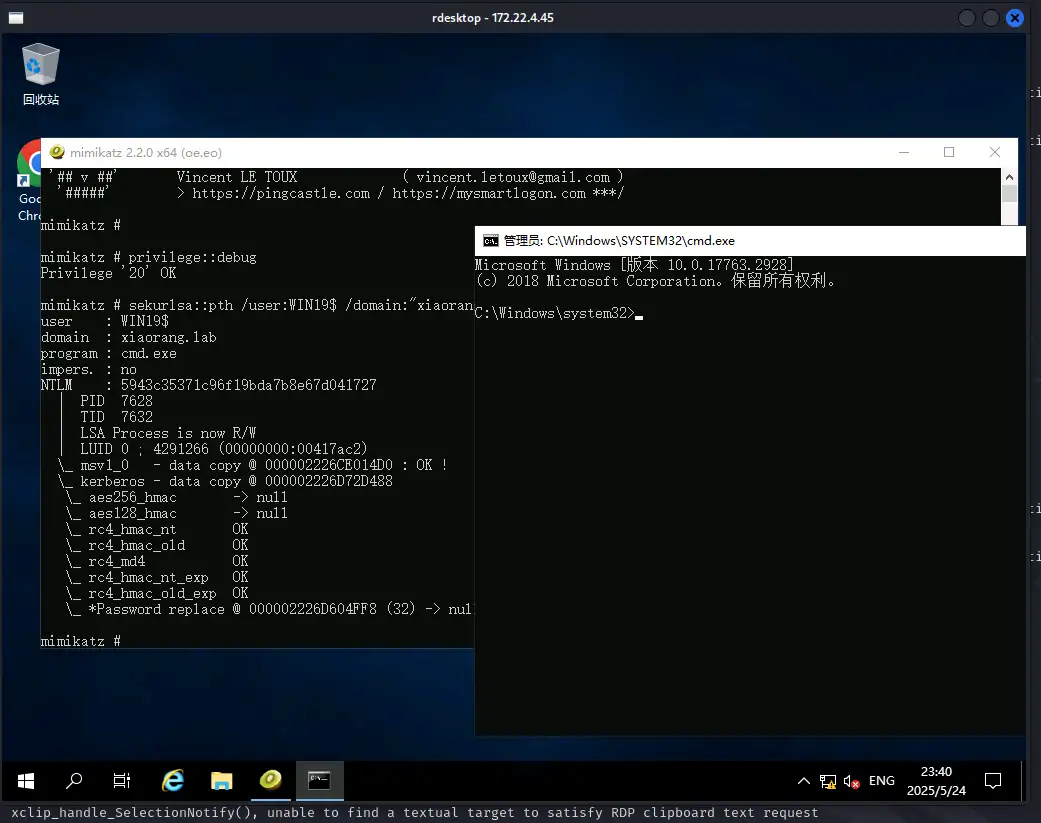Click the mimikatz kiwi title bar icon

(57, 152)
